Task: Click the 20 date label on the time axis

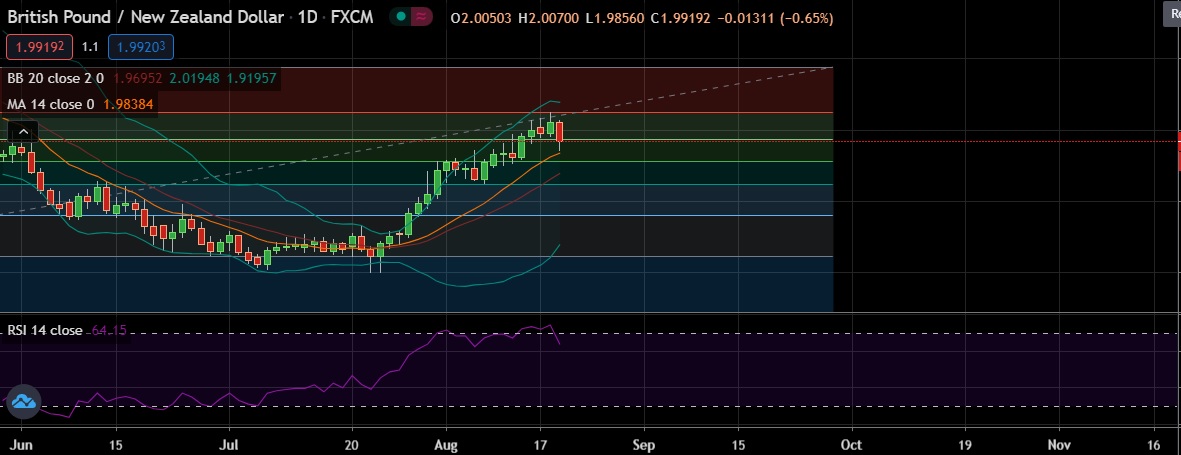Action: coord(352,445)
